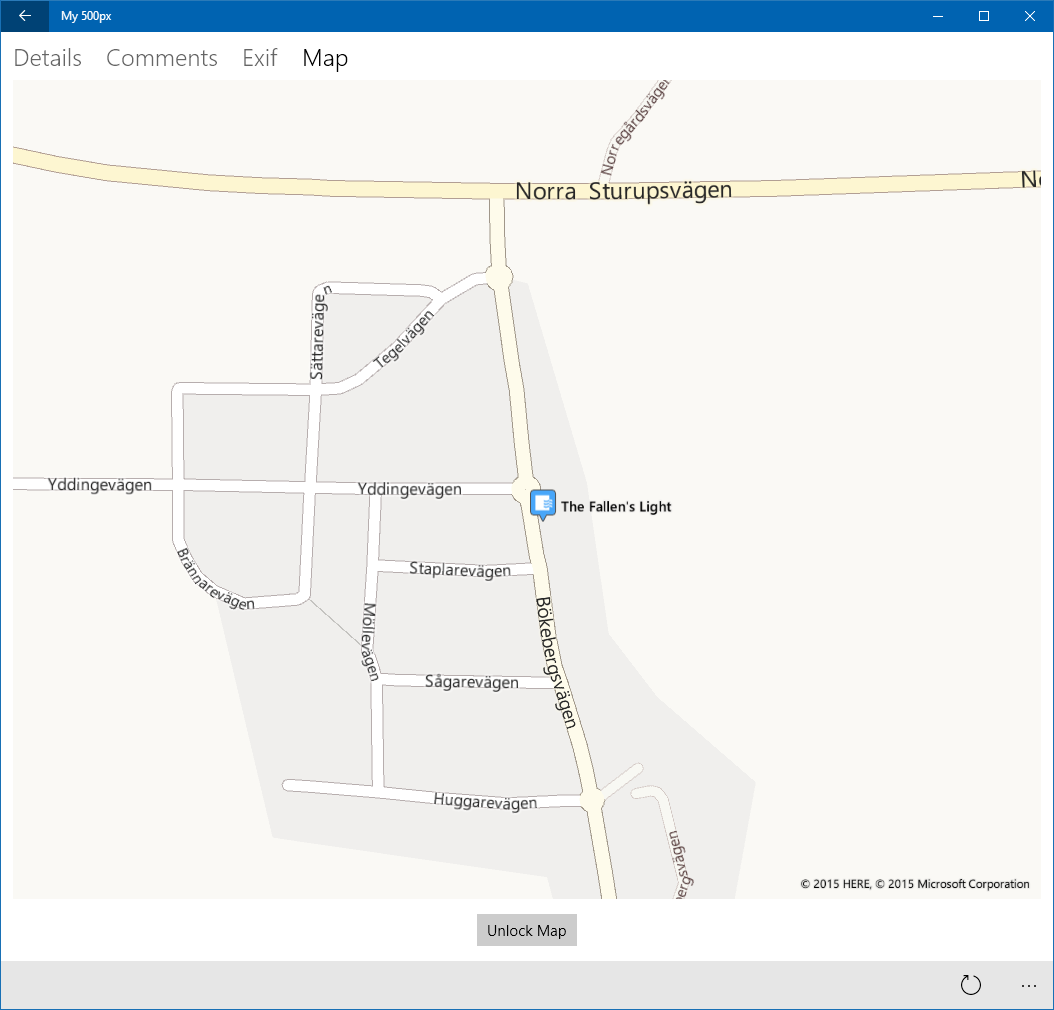Click the HERE Microsoft copyright notice
Viewport: 1054px width, 1010px height.
[915, 884]
